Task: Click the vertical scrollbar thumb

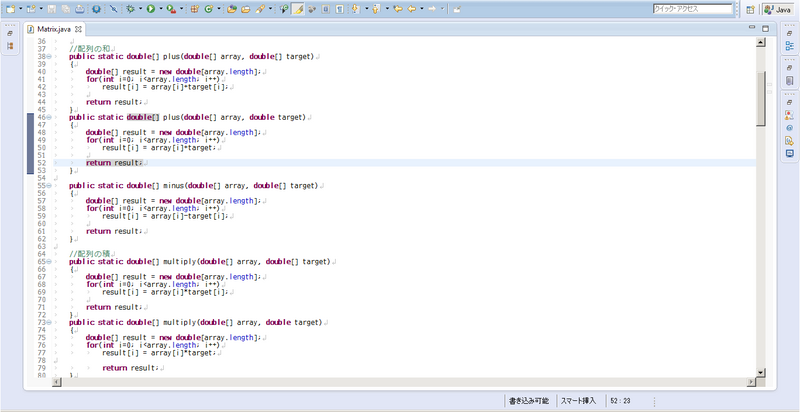Action: [761, 98]
